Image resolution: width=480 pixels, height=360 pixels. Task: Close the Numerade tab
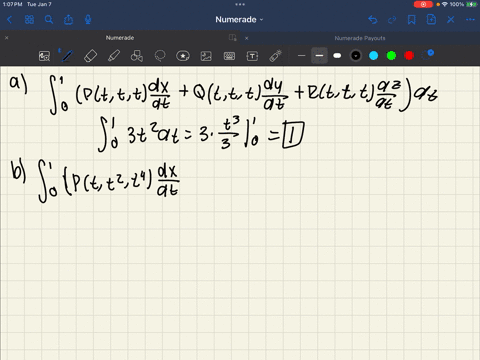(6, 38)
